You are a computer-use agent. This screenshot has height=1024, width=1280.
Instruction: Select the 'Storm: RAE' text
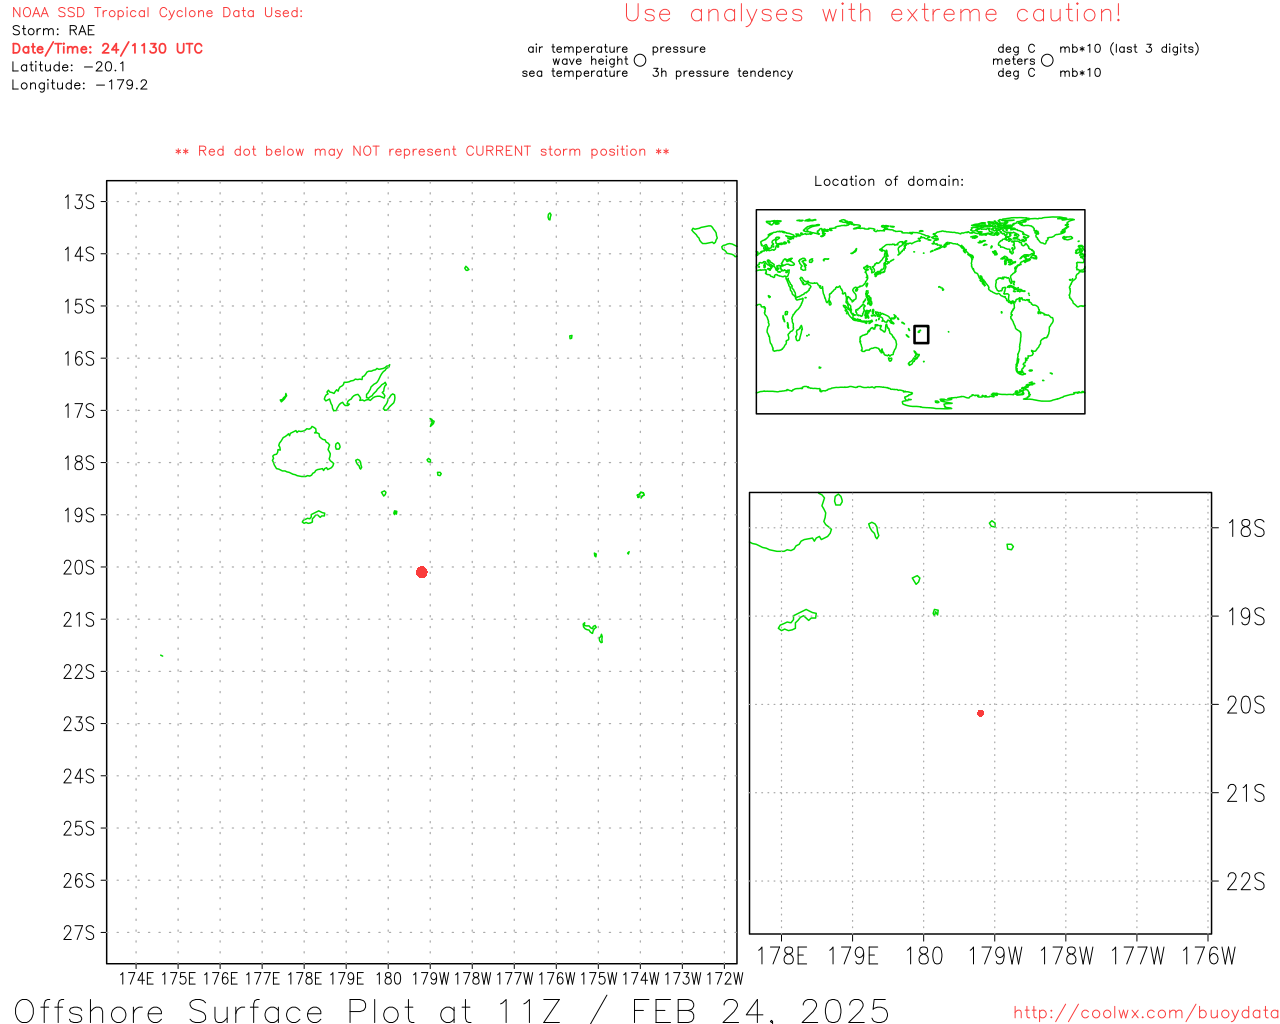[x=53, y=31]
